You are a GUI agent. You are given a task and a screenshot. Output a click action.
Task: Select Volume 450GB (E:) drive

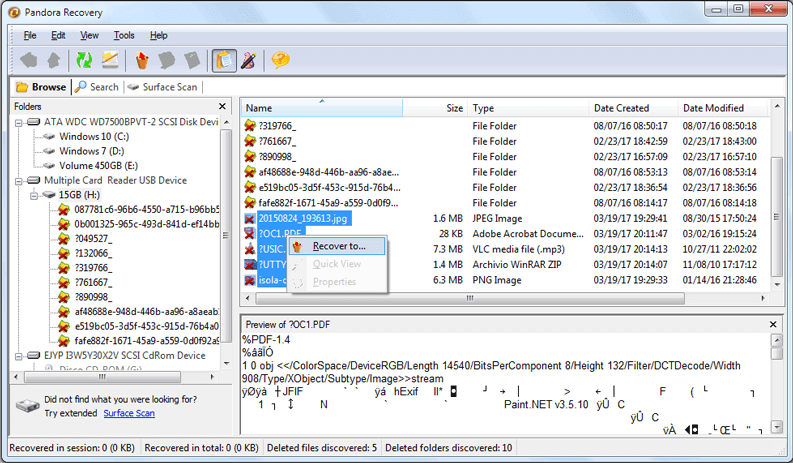99,166
